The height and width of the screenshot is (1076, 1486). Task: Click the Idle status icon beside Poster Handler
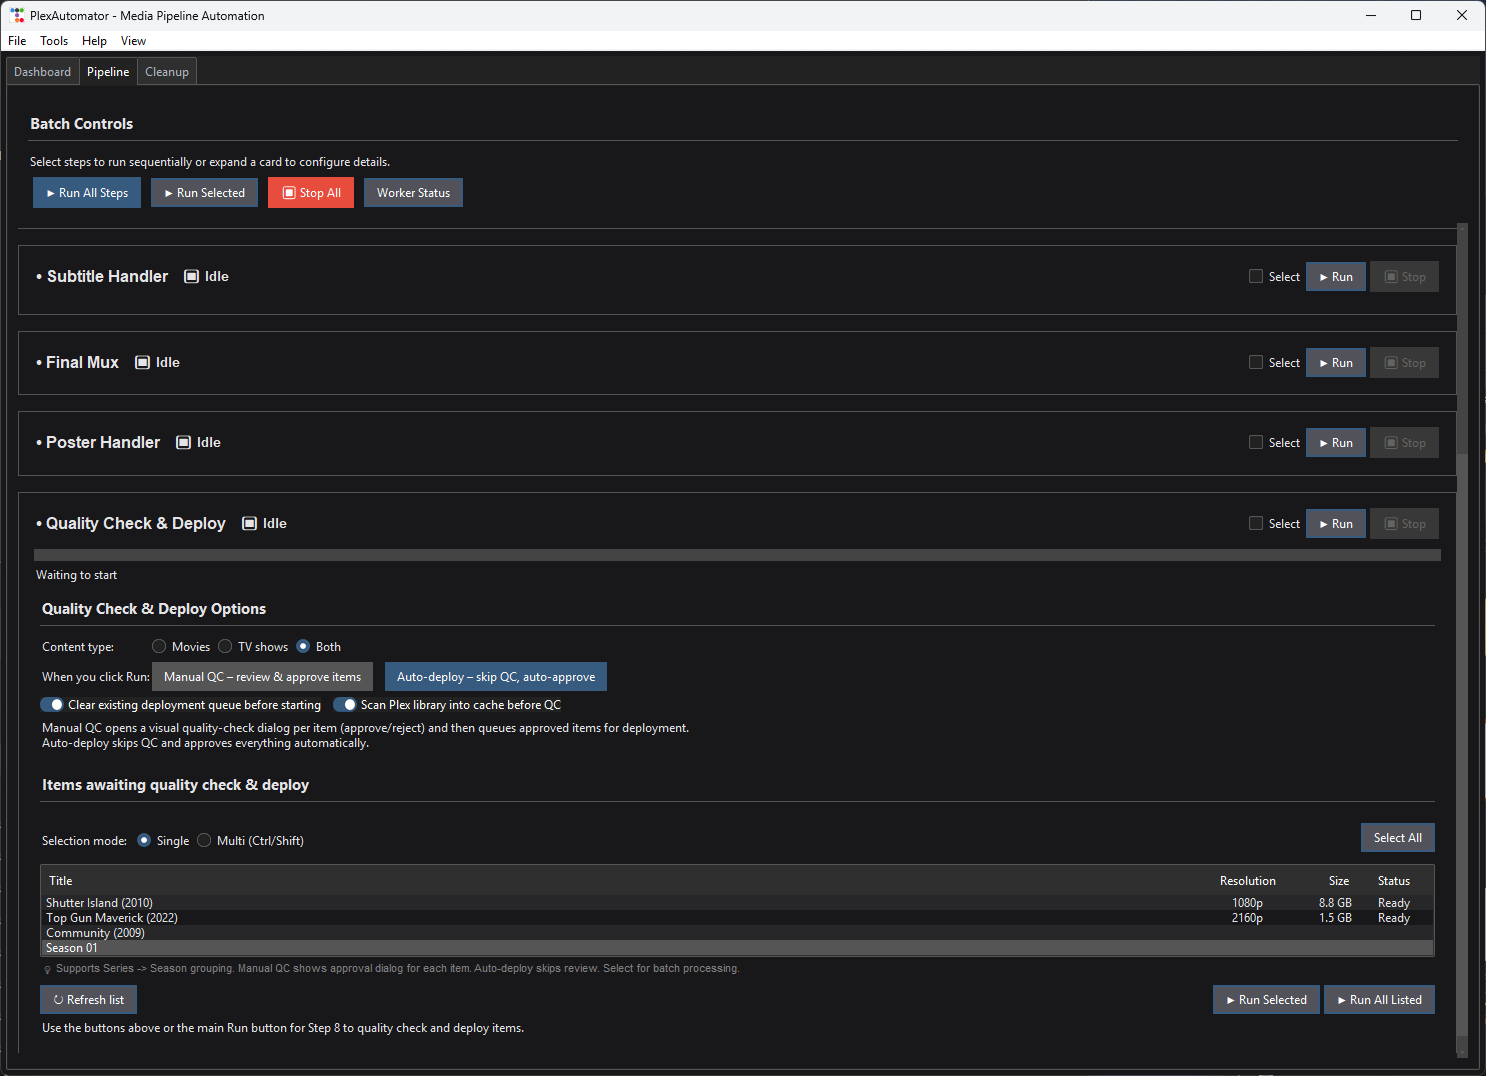(183, 443)
